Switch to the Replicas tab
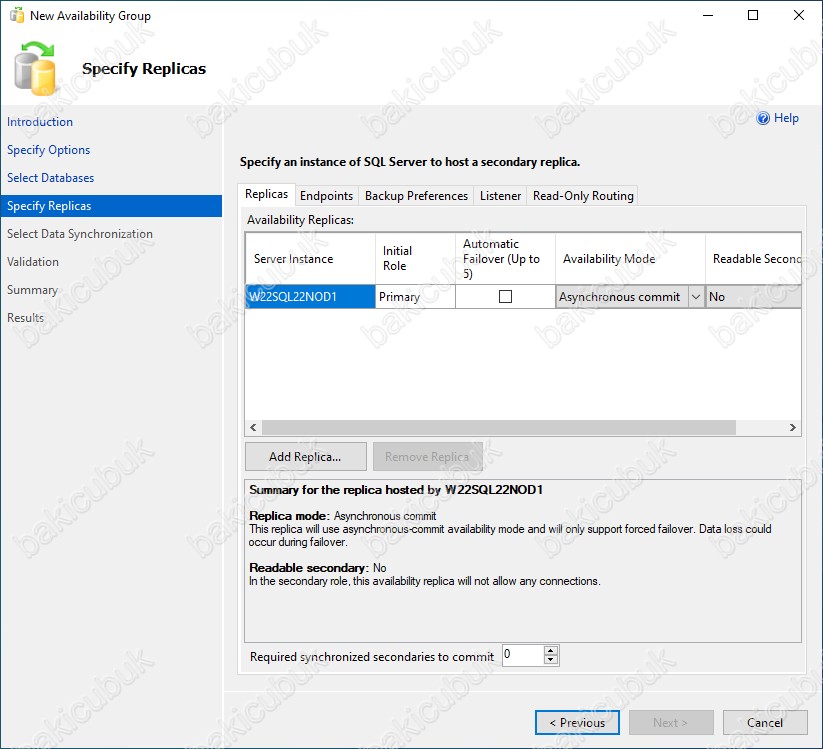823x749 pixels. [266, 194]
